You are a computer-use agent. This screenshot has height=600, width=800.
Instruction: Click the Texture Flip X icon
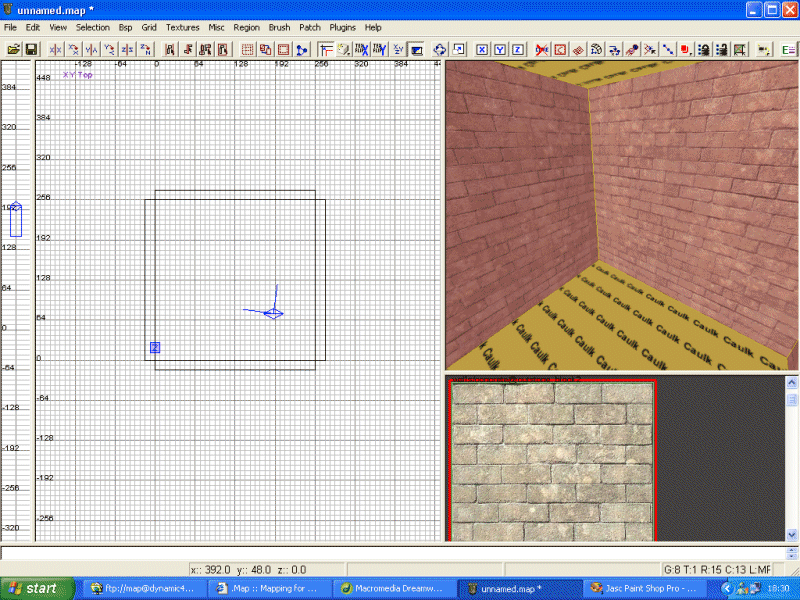[362, 49]
